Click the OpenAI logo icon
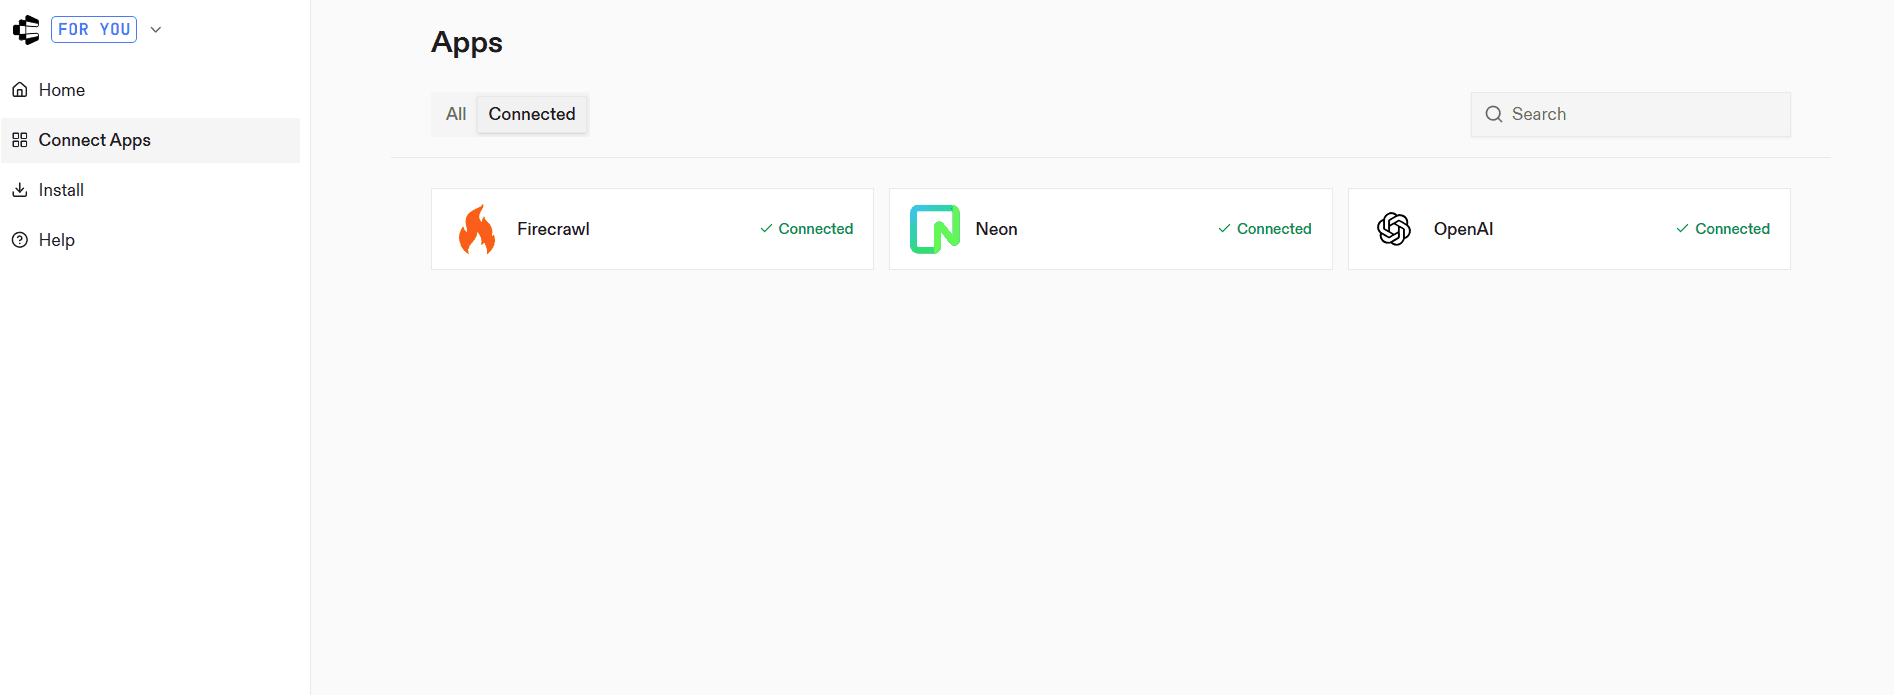 tap(1394, 229)
